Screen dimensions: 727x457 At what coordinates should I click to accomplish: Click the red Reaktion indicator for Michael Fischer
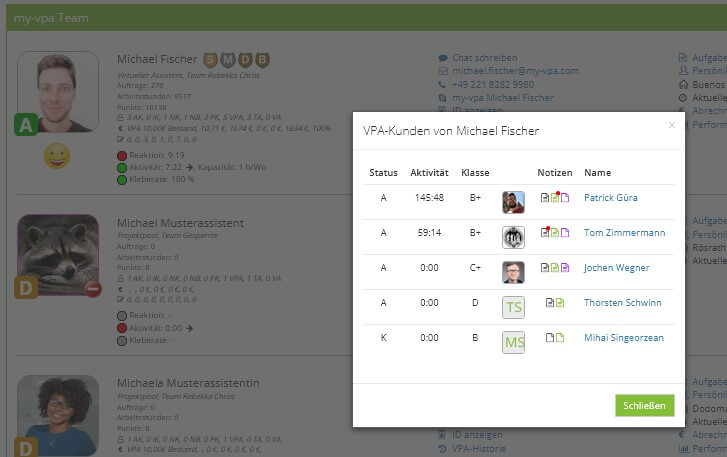[122, 156]
